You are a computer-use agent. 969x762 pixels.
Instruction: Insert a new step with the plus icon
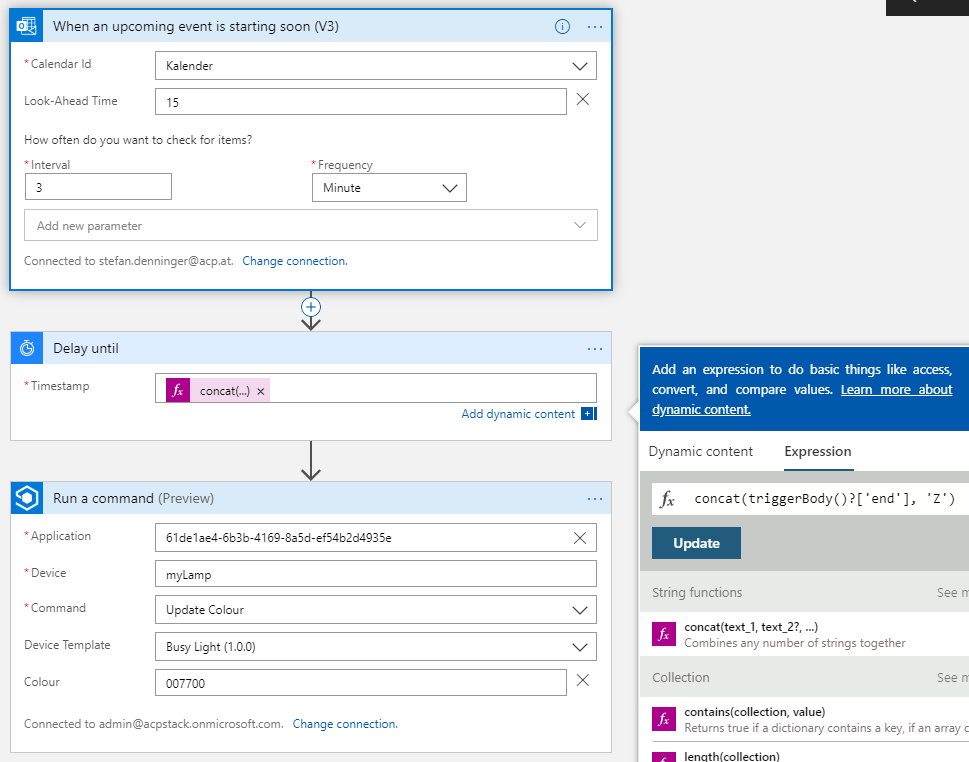click(x=311, y=307)
